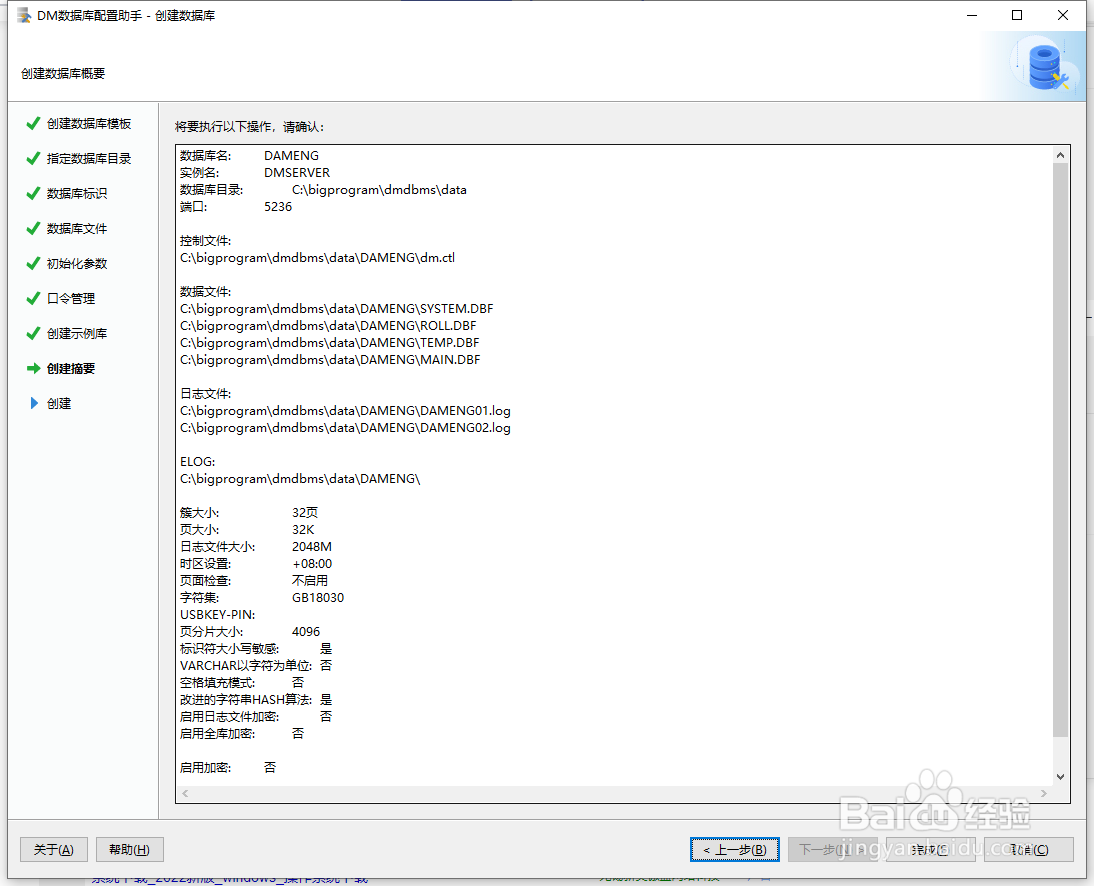Select the 数据库标识 step

77,193
